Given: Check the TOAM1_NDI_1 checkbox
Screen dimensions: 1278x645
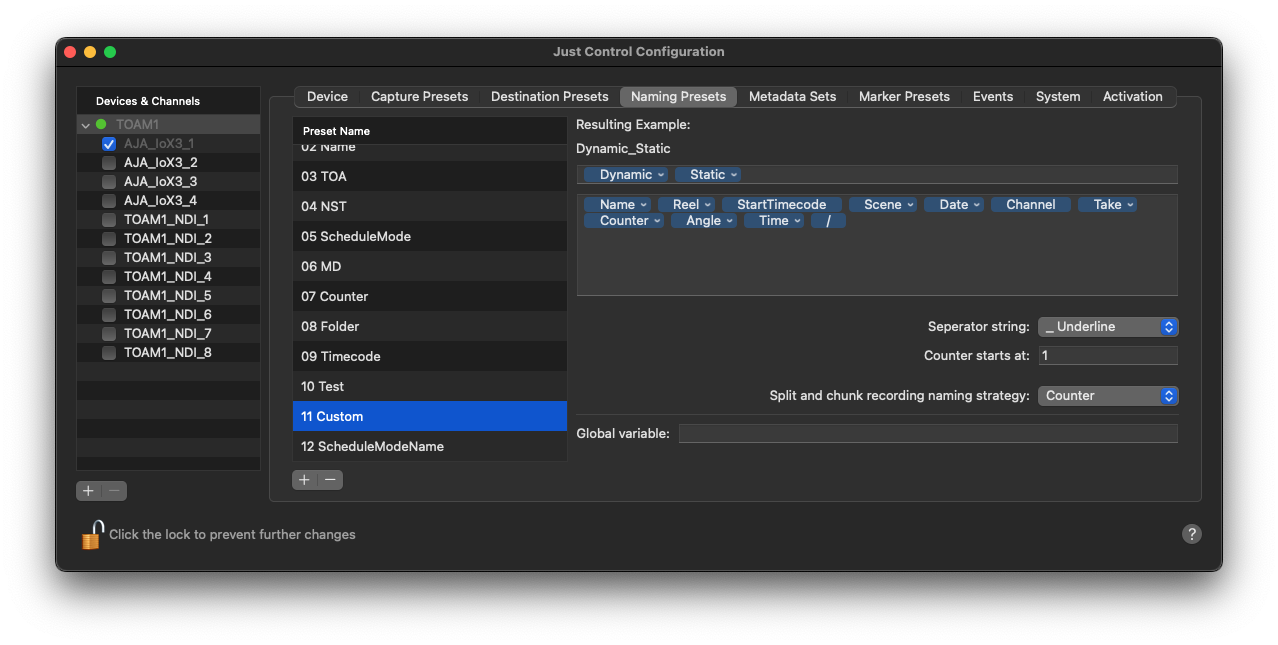Looking at the screenshot, I should 109,220.
